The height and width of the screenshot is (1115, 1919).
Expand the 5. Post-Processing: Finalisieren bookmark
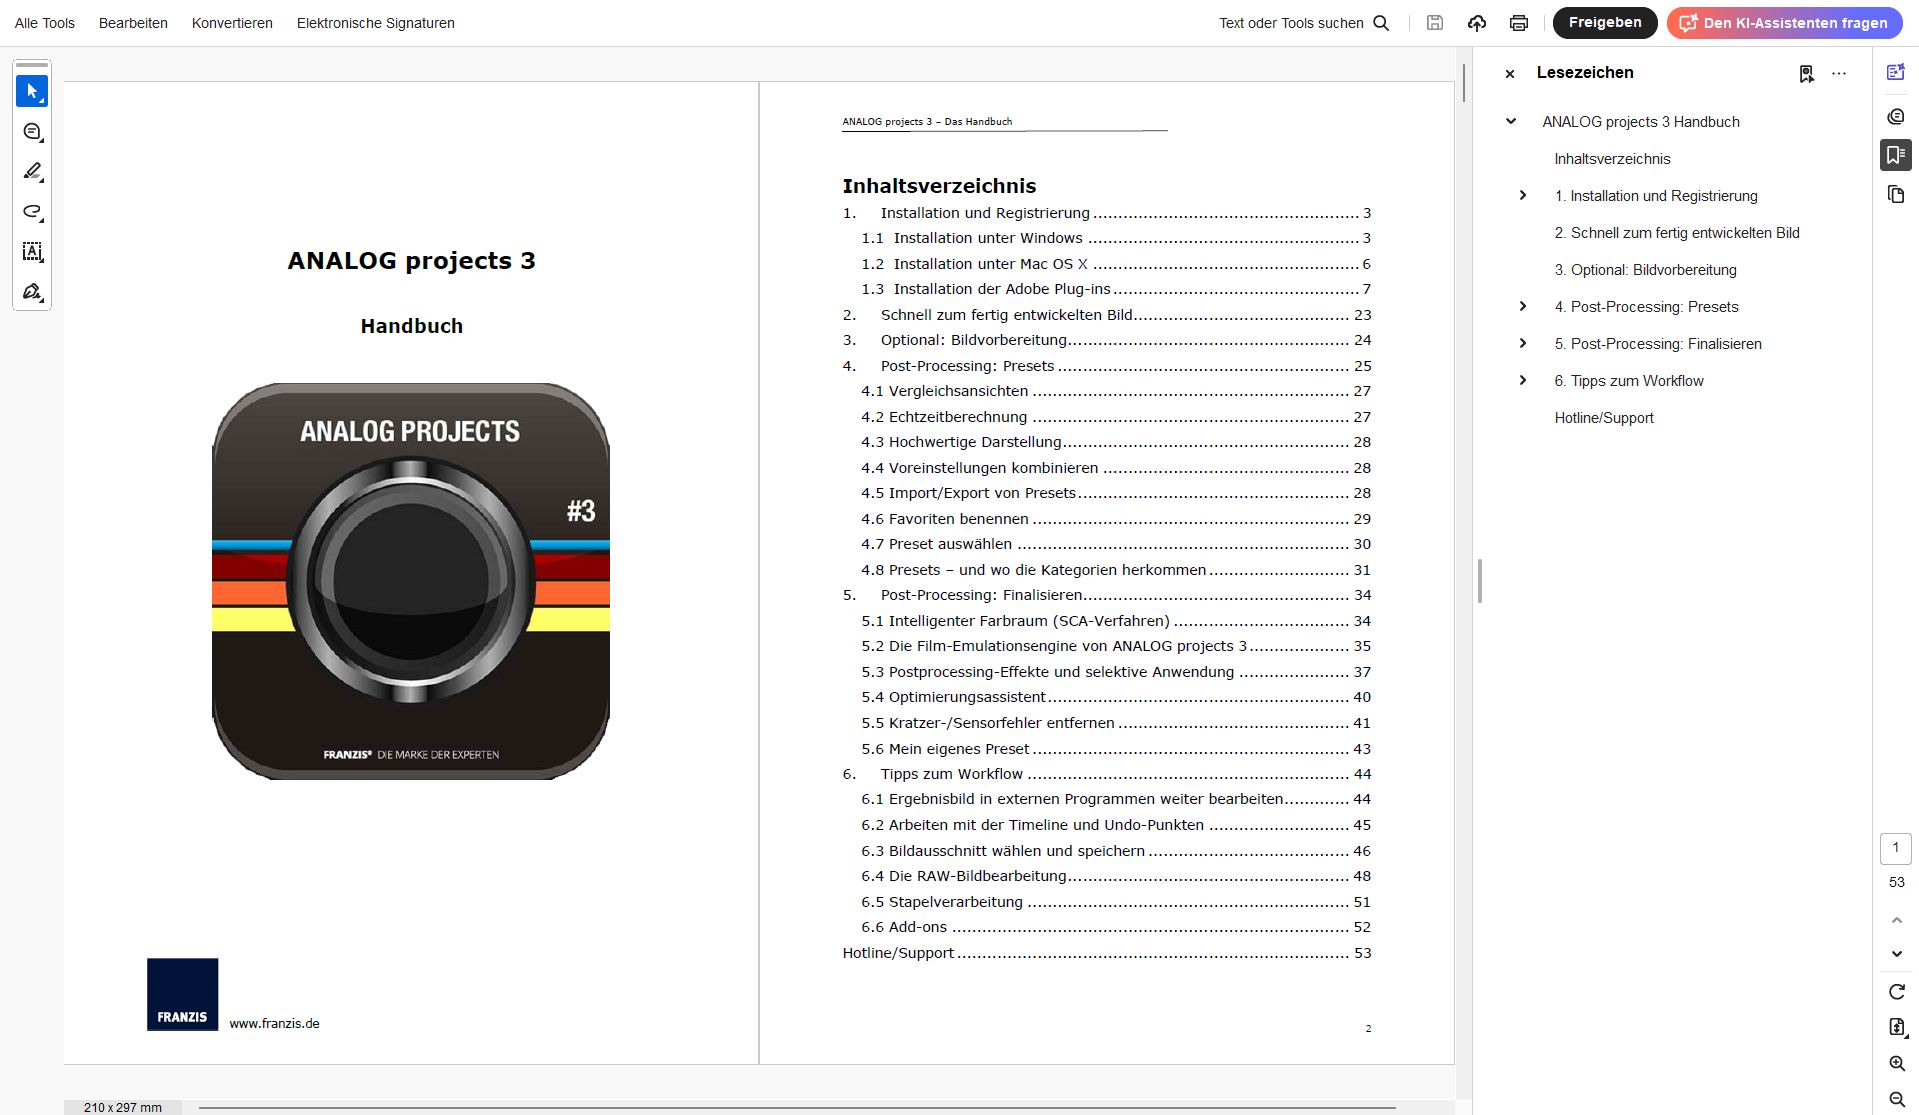pyautogui.click(x=1522, y=343)
